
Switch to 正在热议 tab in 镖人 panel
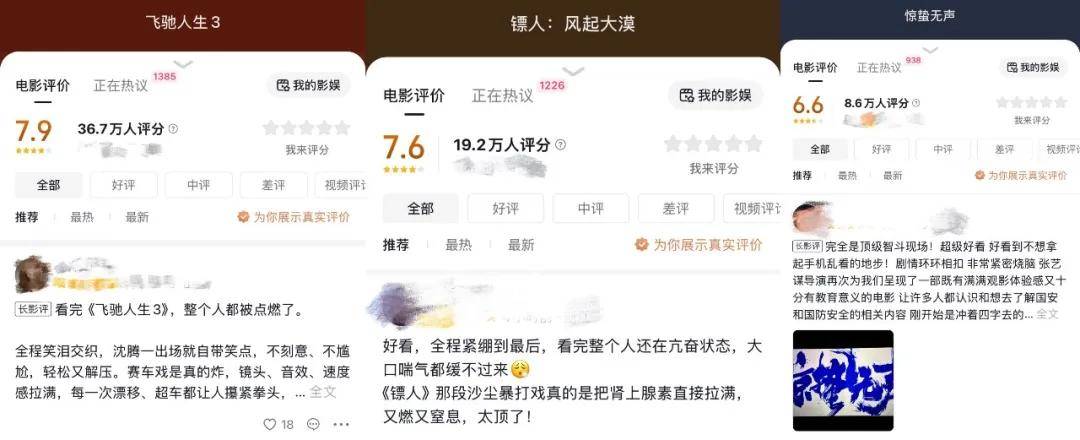[x=502, y=96]
